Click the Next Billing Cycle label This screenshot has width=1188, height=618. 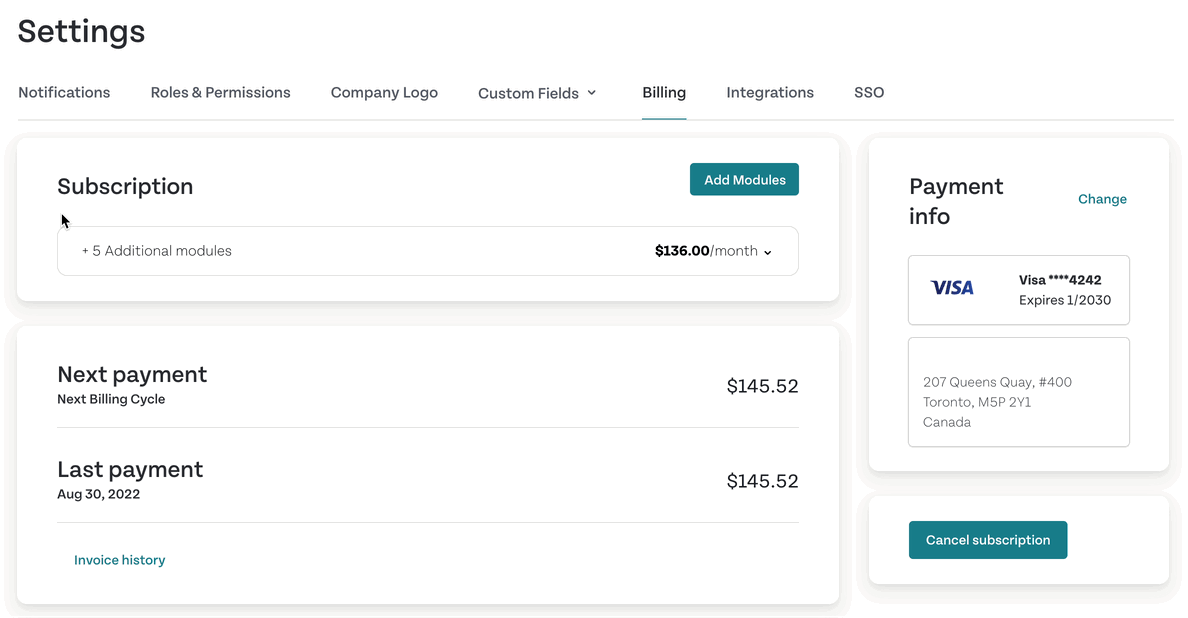click(x=111, y=399)
